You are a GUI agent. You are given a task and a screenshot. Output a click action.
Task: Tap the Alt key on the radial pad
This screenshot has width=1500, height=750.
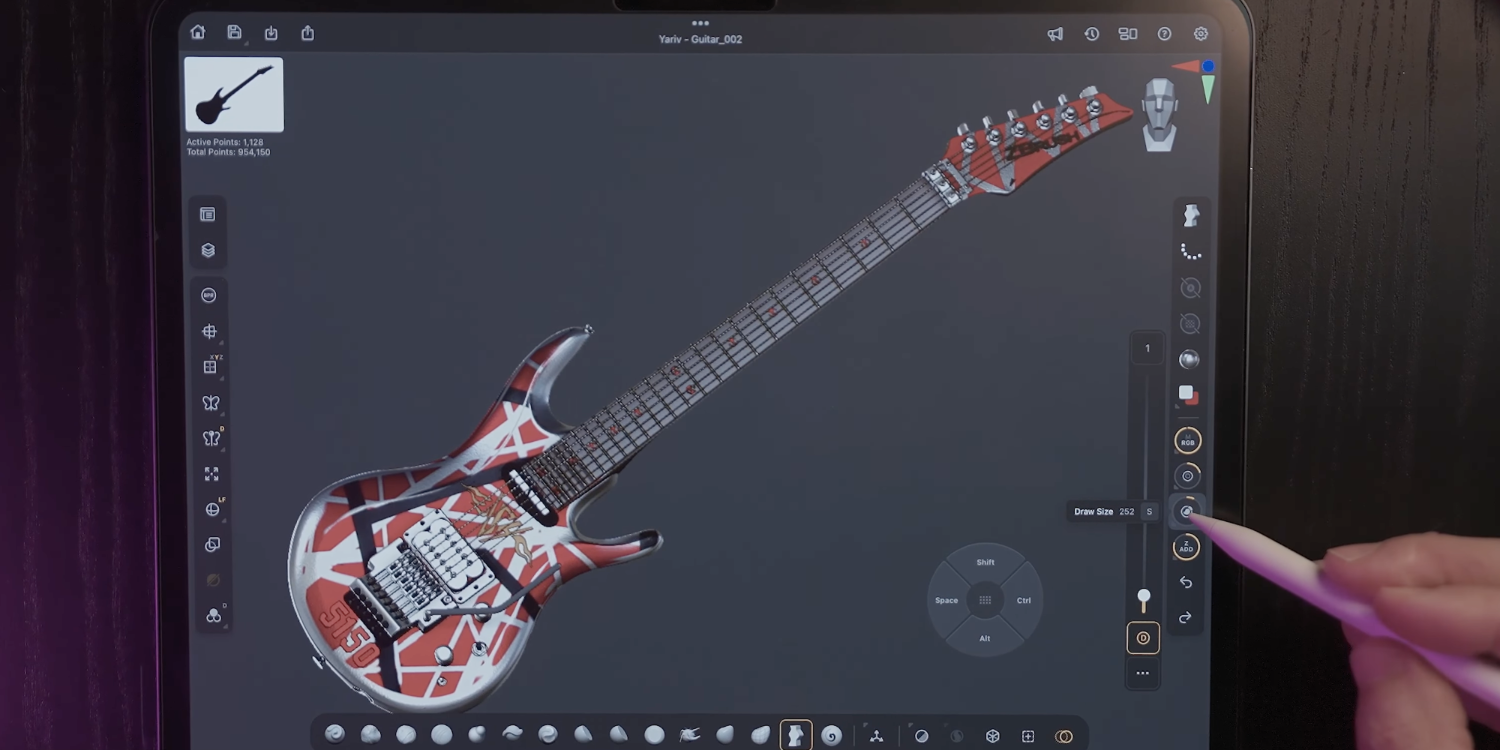click(985, 639)
